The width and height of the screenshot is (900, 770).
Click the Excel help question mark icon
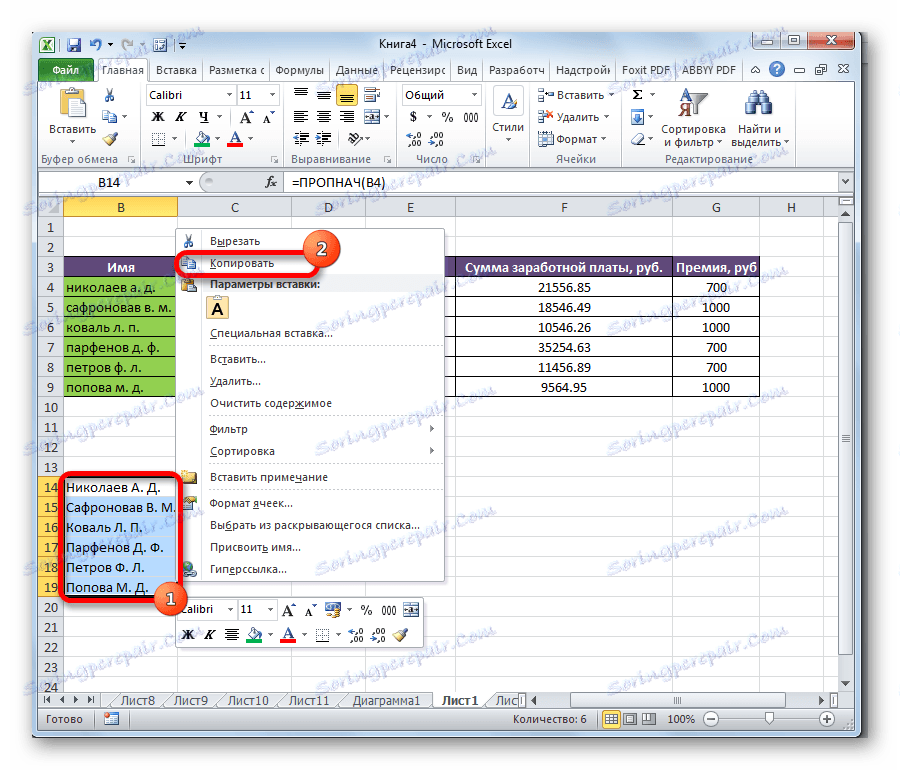click(777, 69)
